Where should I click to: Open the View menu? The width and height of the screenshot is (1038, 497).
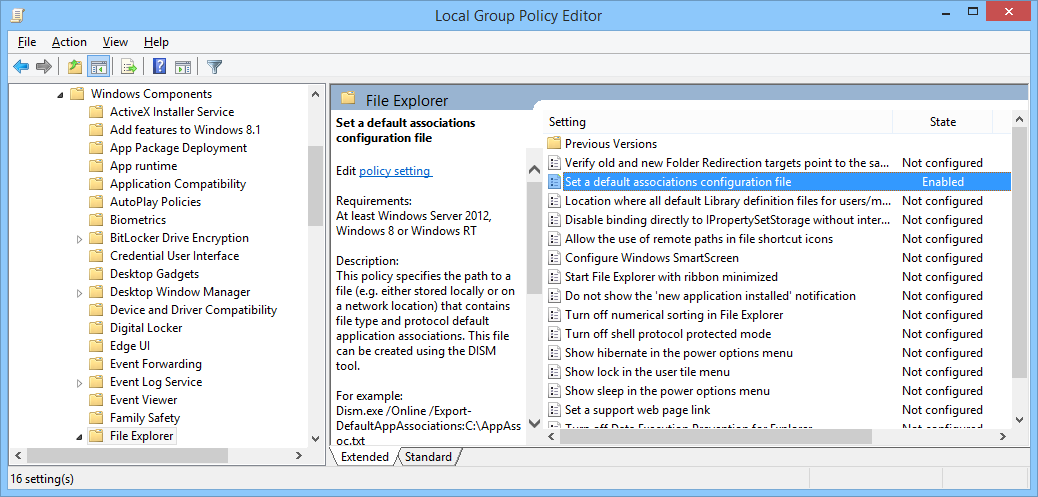pos(115,42)
